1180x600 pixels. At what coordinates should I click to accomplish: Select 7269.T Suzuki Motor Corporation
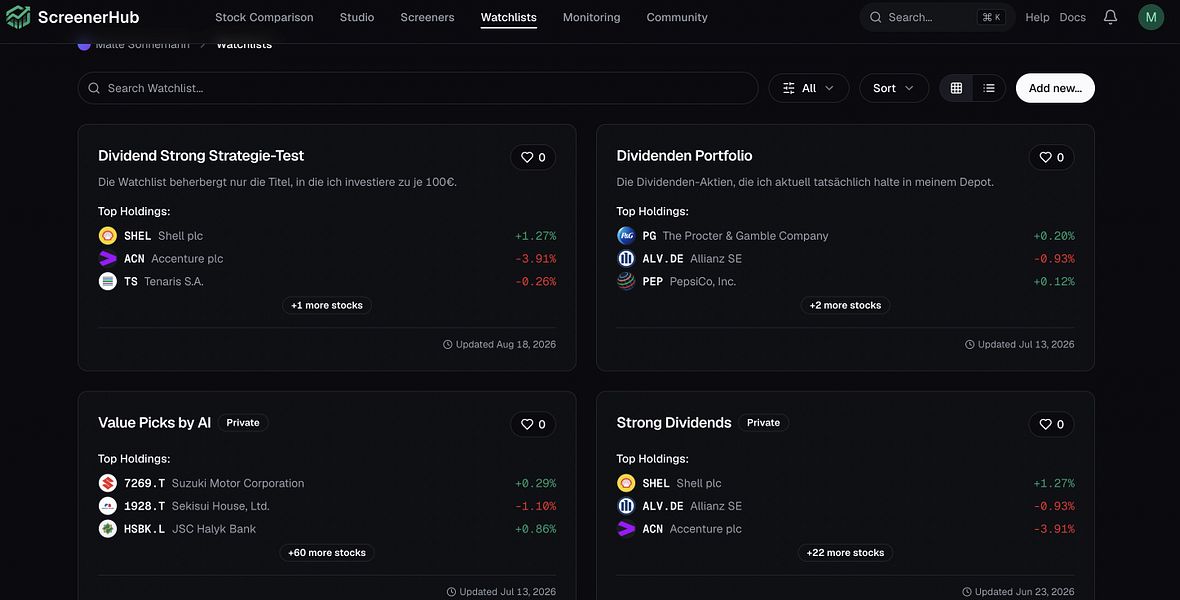tap(327, 483)
